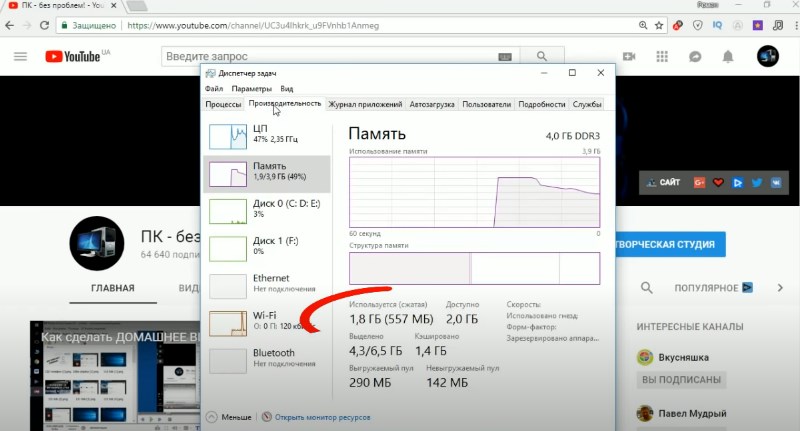Screen dimensions: 800x431
Task: Switch to the Журнал приложений tab
Action: pyautogui.click(x=365, y=104)
